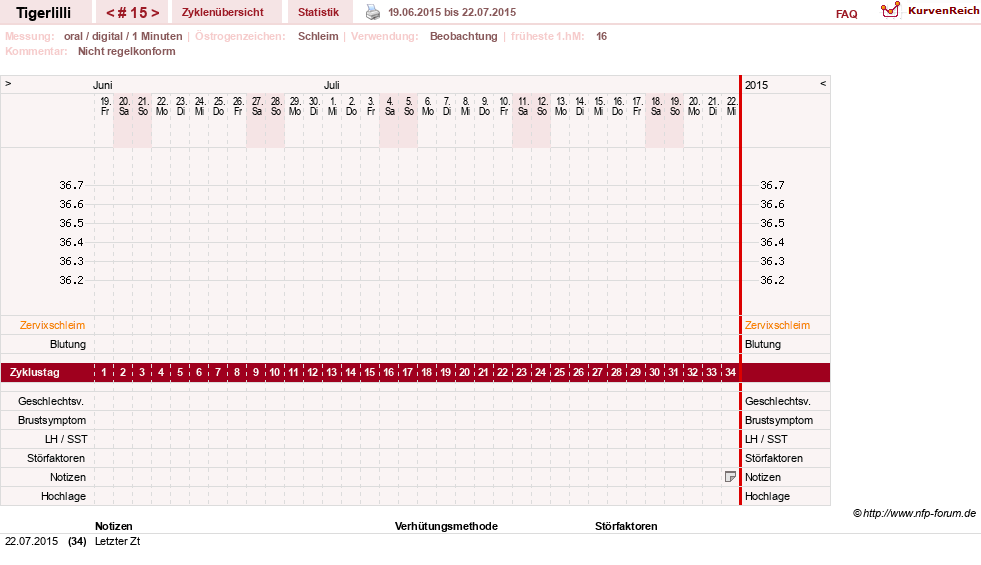Image resolution: width=981 pixels, height=565 pixels.
Task: Click the left Notizen row label
Action: [x=68, y=477]
